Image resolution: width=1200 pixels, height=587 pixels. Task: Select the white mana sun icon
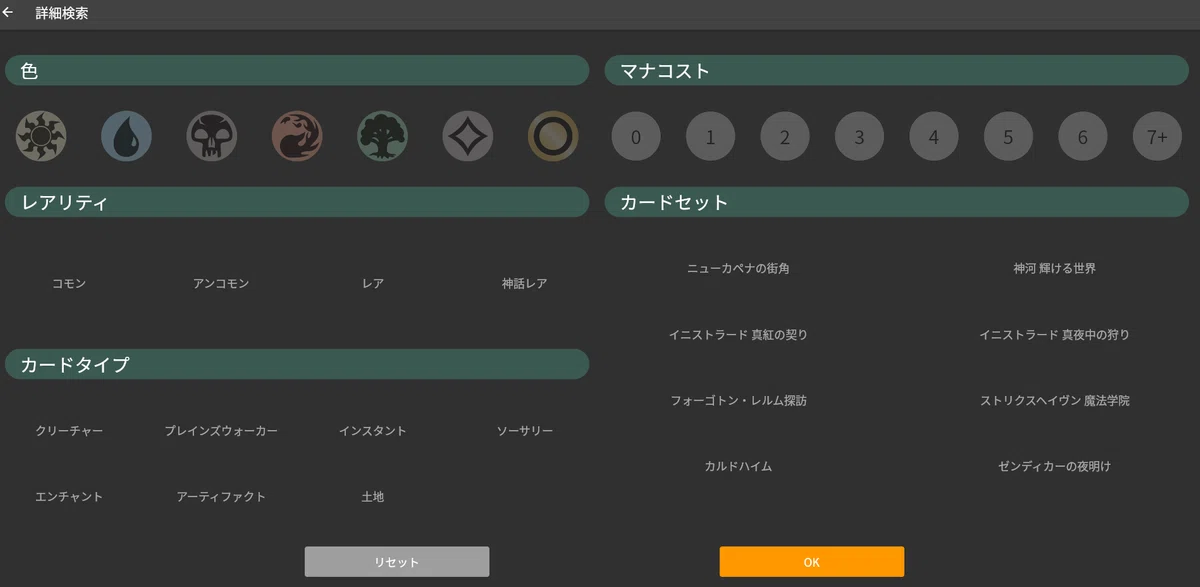tap(41, 136)
